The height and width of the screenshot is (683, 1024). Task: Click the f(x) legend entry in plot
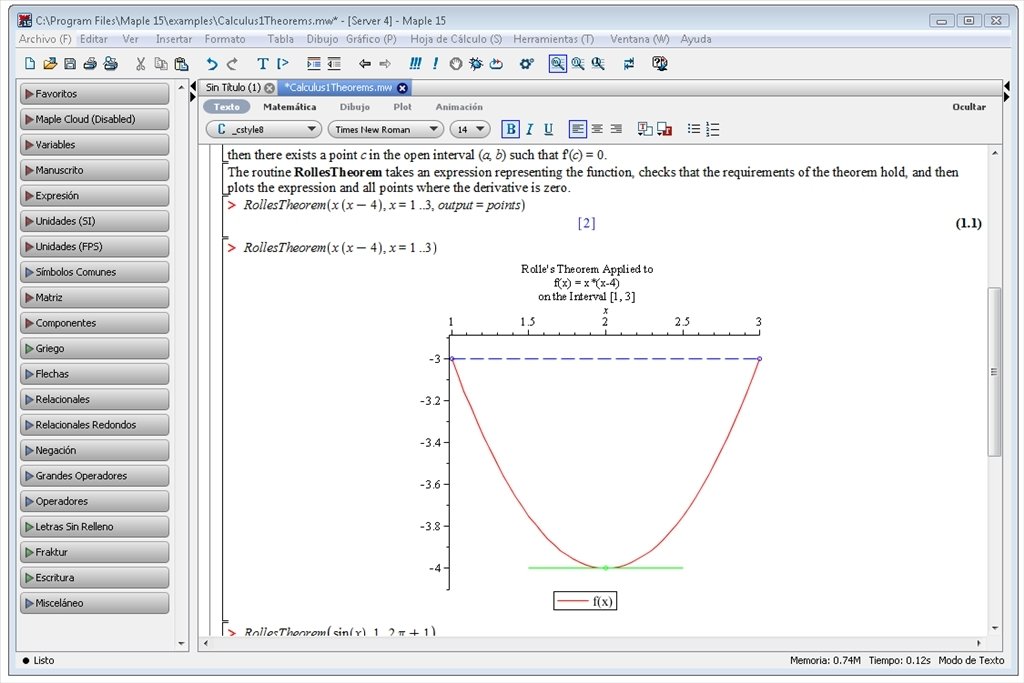[585, 601]
